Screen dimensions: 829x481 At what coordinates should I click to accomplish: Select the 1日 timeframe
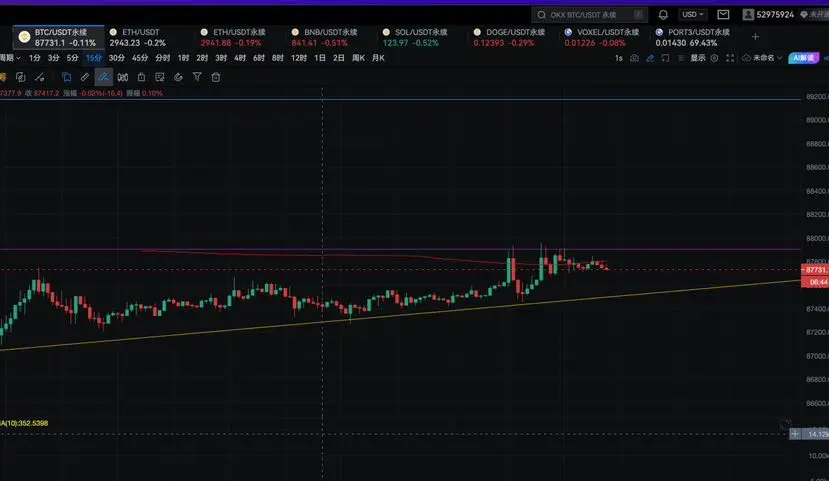pos(320,58)
